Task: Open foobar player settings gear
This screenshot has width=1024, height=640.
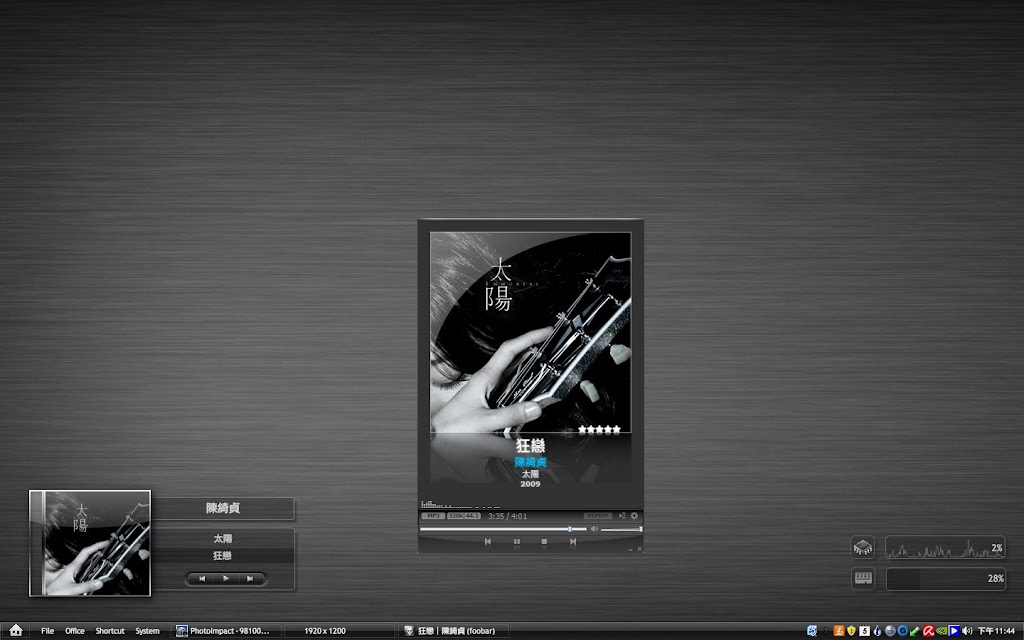Action: 634,515
